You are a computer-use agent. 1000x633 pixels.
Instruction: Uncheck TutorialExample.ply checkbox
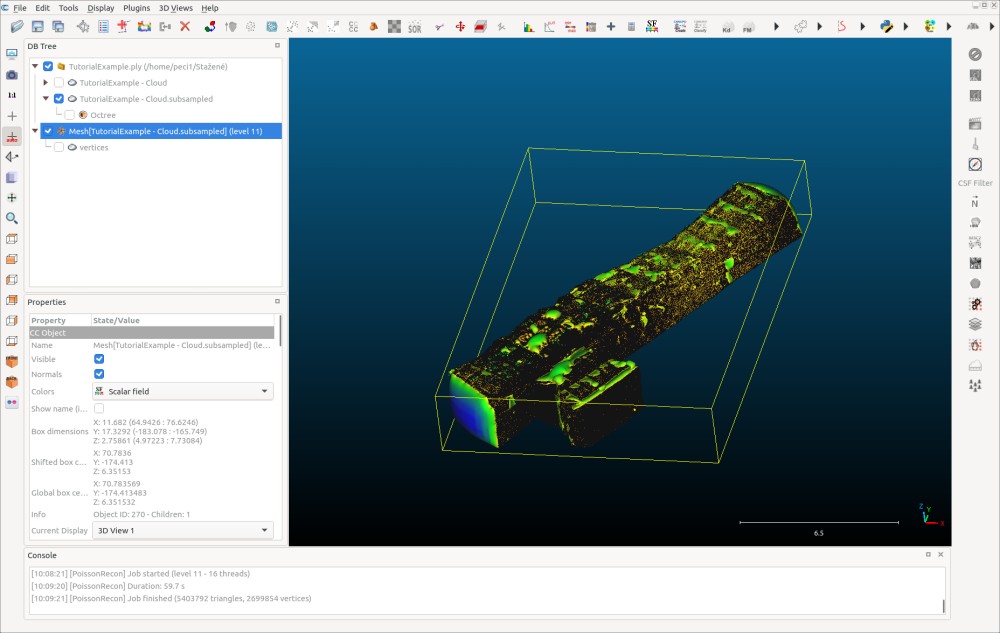tap(48, 66)
